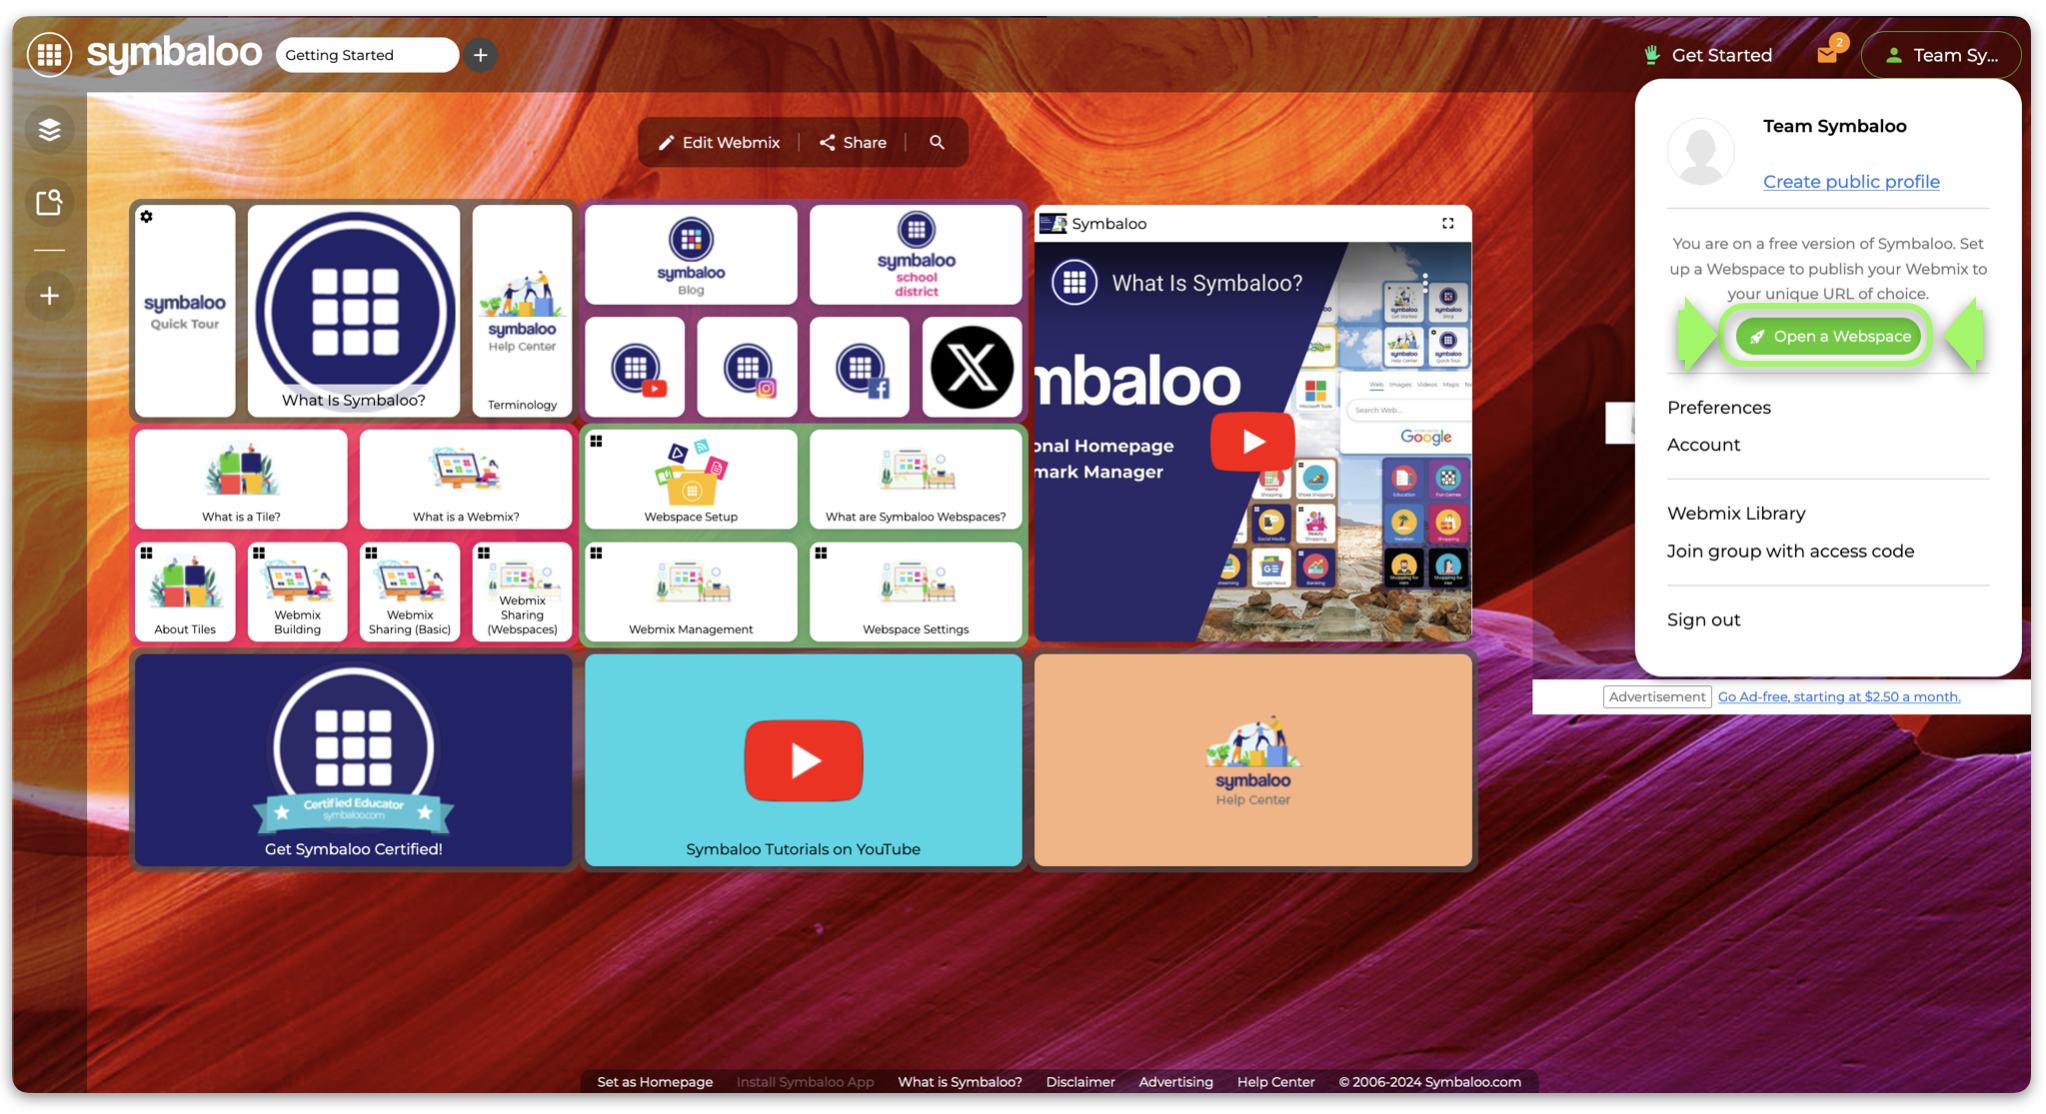Viewport: 2046px width, 1114px height.
Task: Open the Team Symbaloo account dropdown
Action: (x=1941, y=55)
